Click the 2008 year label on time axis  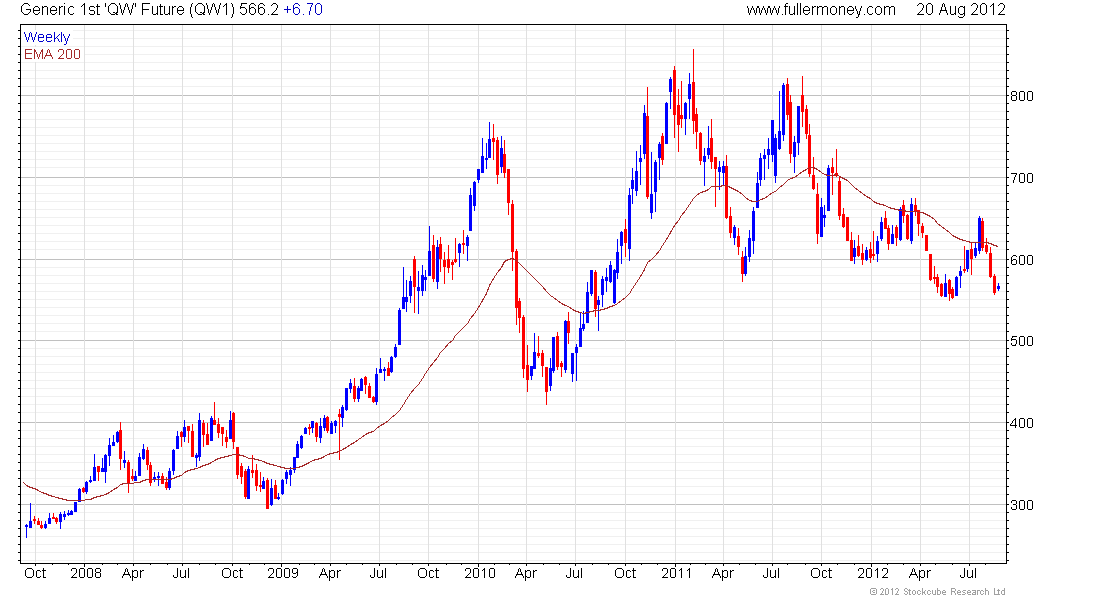tap(86, 573)
